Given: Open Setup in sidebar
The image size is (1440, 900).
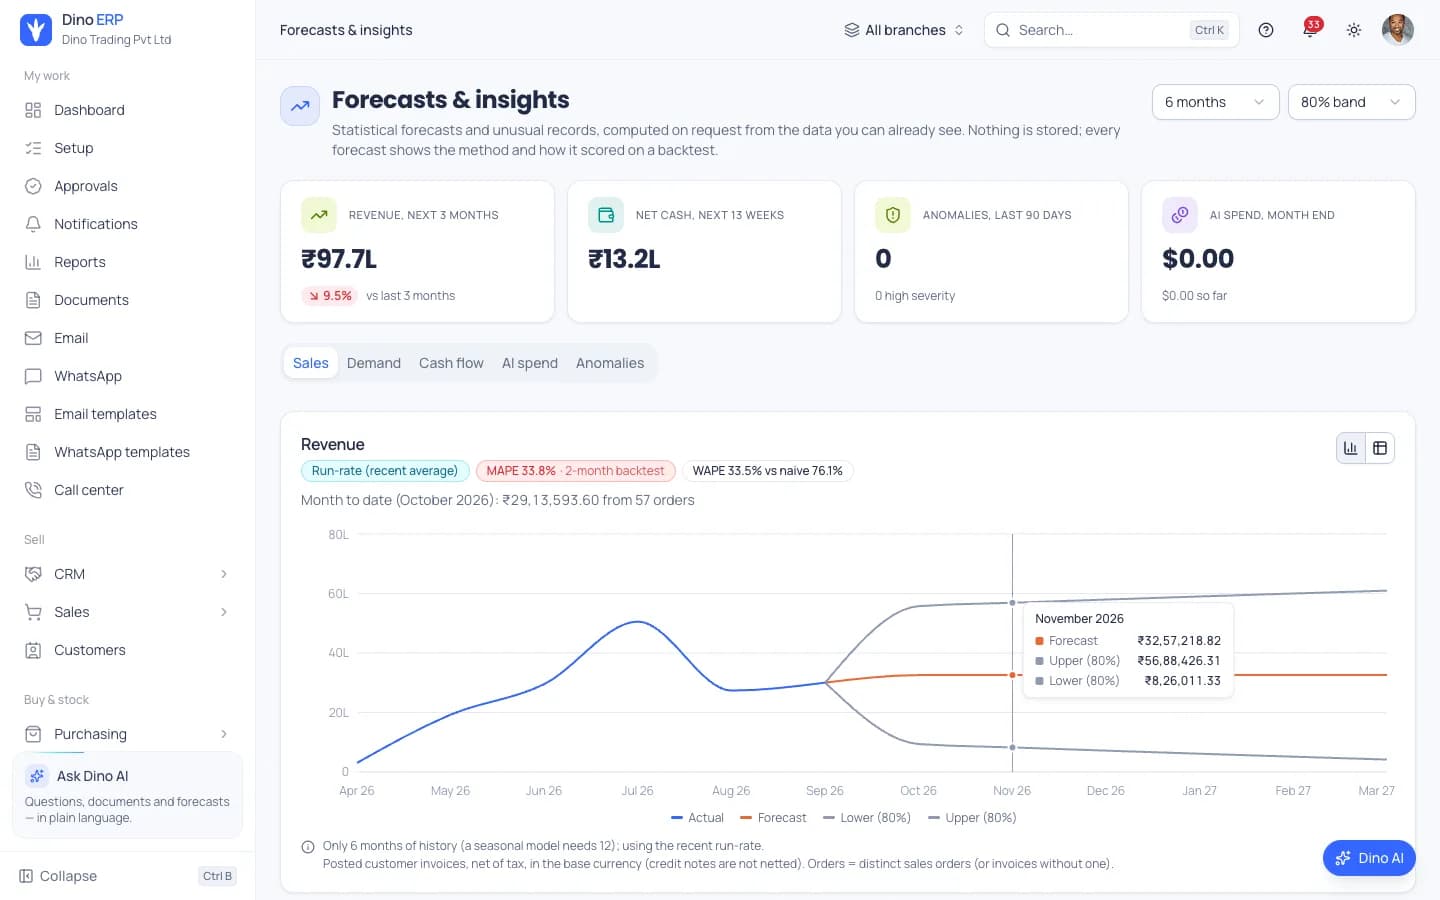Looking at the screenshot, I should click(x=127, y=148).
